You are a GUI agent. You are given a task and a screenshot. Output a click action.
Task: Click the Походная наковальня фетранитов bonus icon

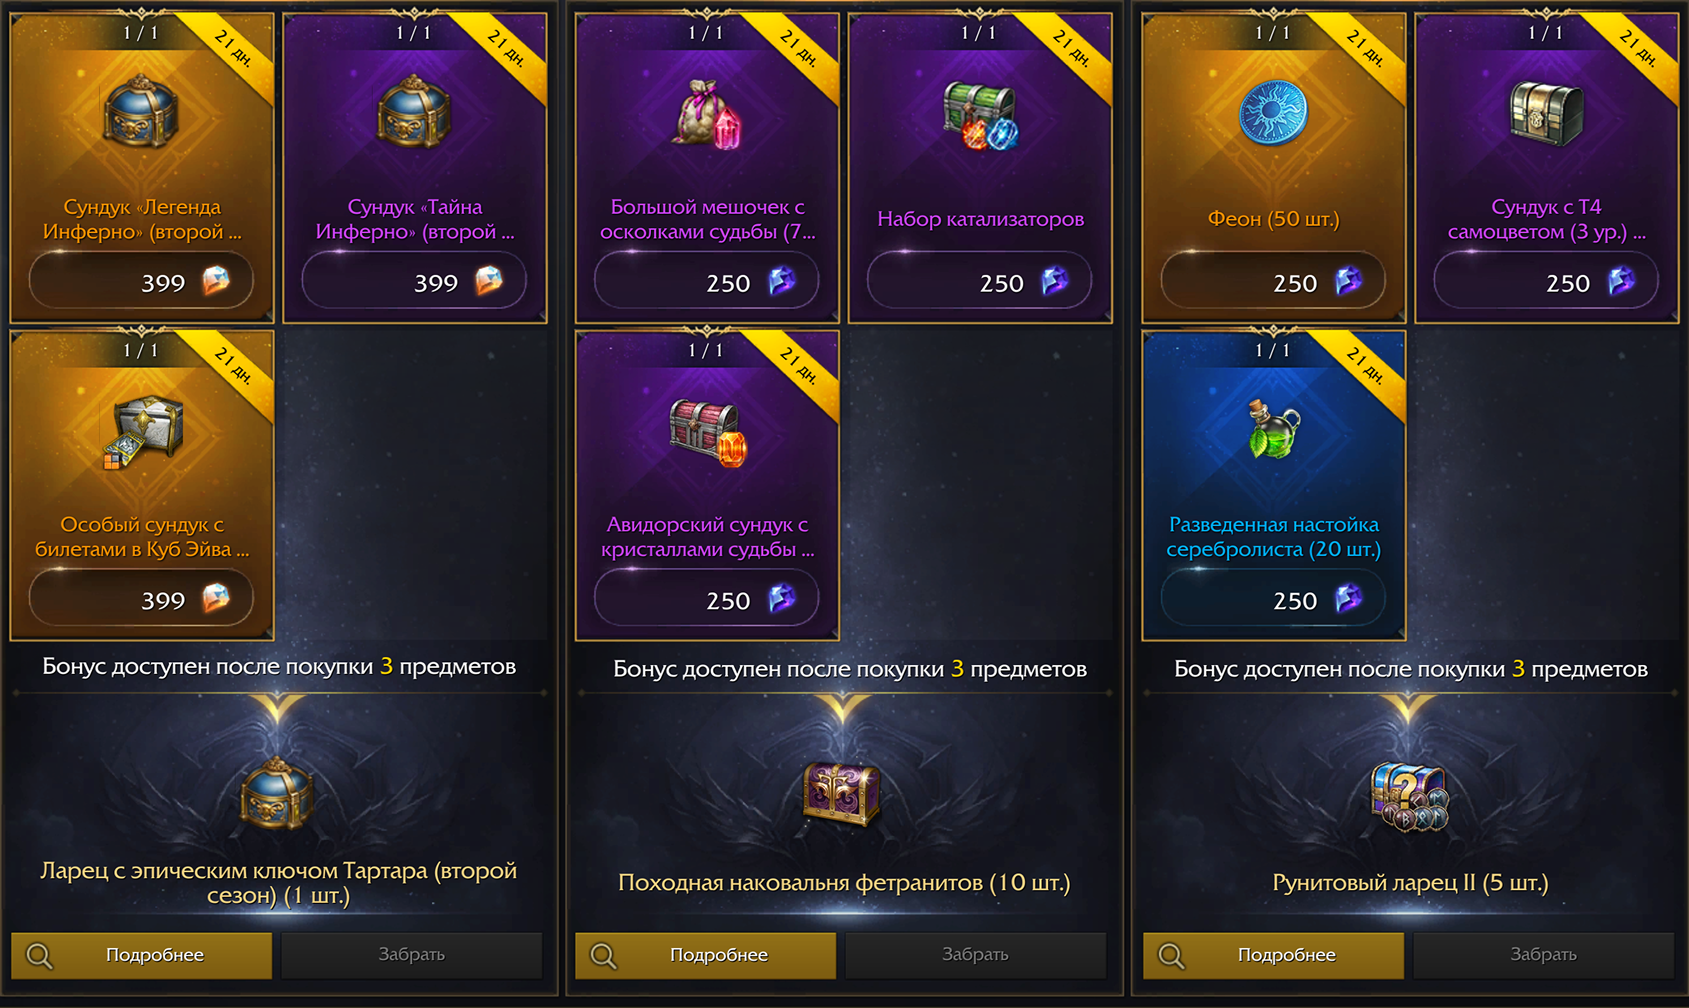(x=842, y=794)
